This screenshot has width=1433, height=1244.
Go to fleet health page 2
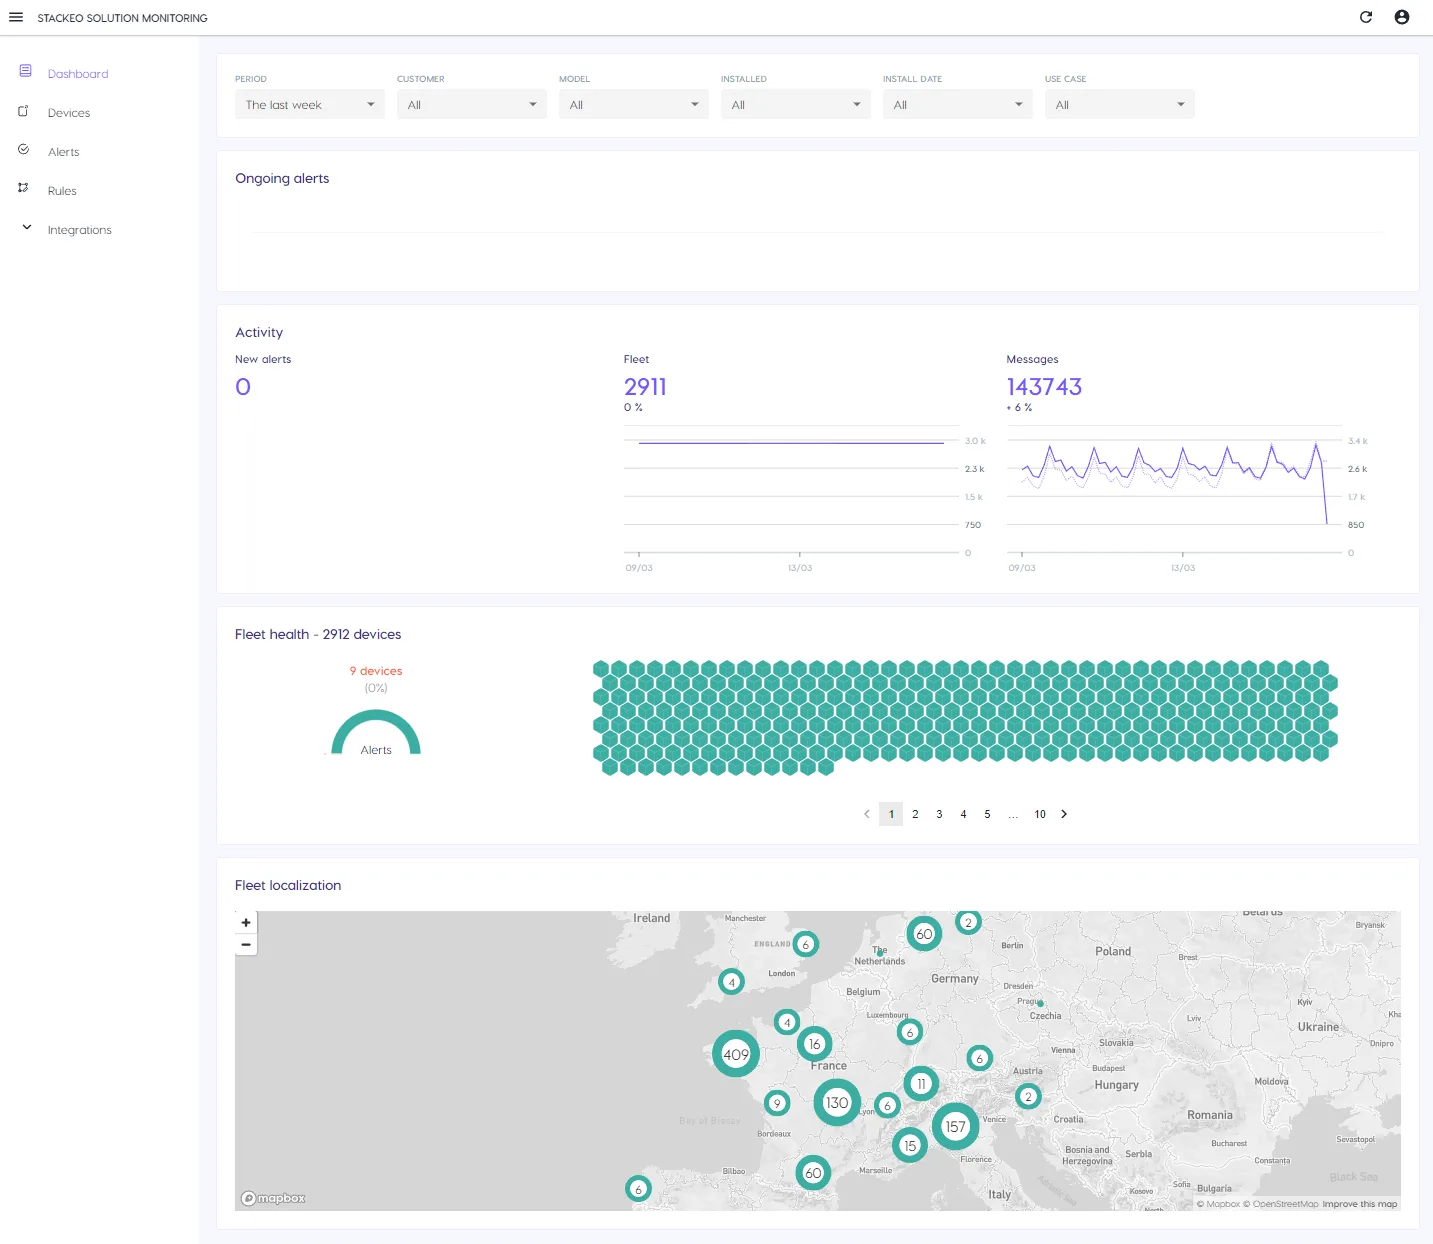[915, 814]
